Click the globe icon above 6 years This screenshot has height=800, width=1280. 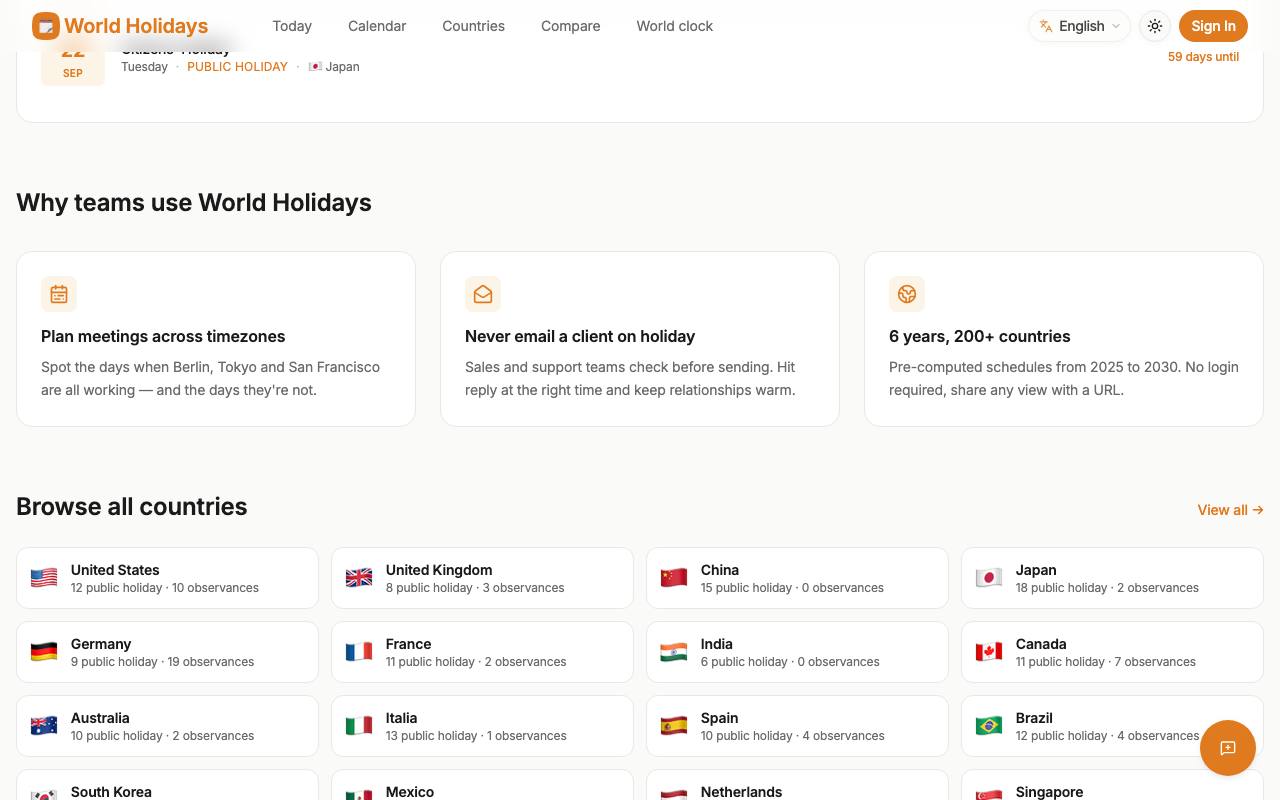click(907, 294)
